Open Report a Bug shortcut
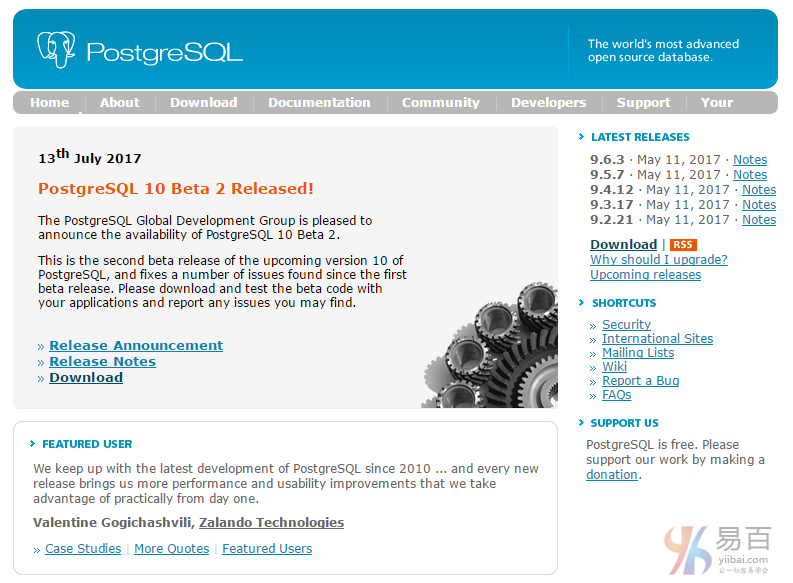Viewport: 793px width, 583px height. [641, 381]
